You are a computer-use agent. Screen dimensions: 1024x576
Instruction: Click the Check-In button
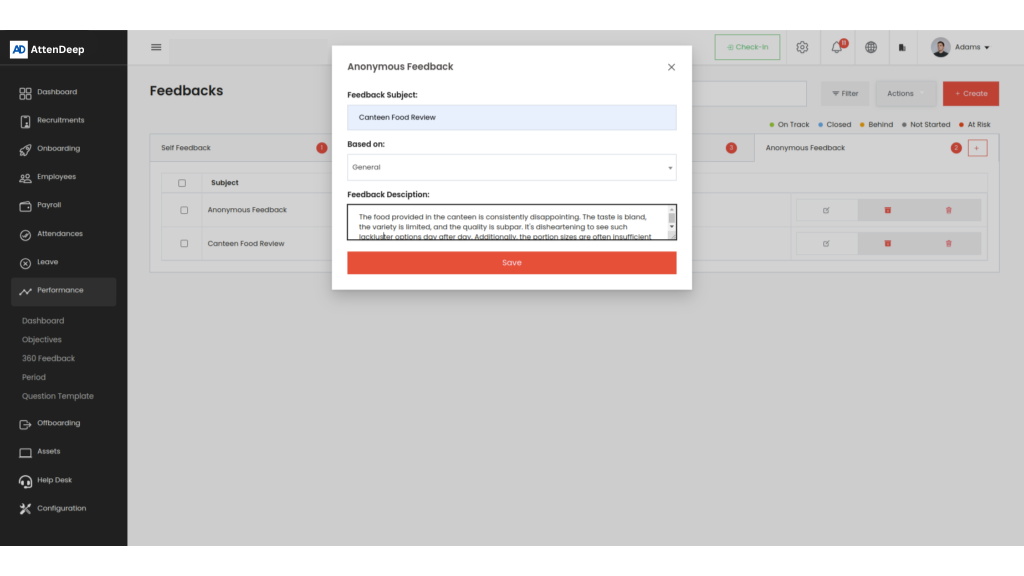click(747, 47)
